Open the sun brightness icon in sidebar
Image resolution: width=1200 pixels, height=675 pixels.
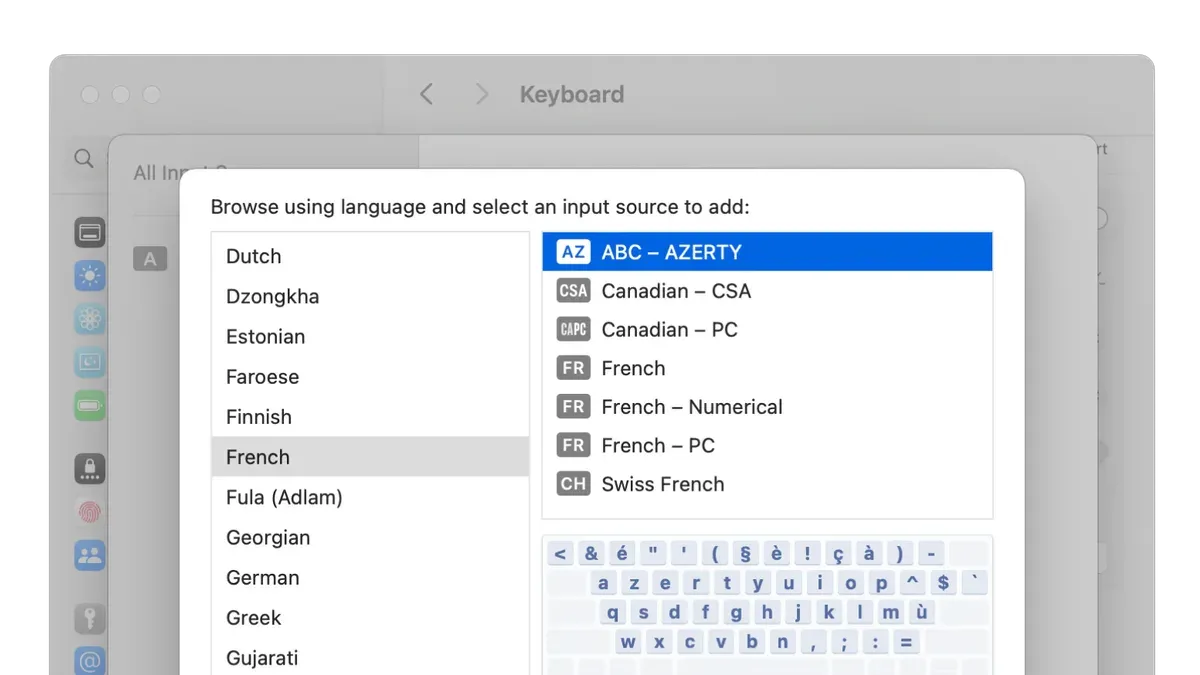tap(90, 276)
